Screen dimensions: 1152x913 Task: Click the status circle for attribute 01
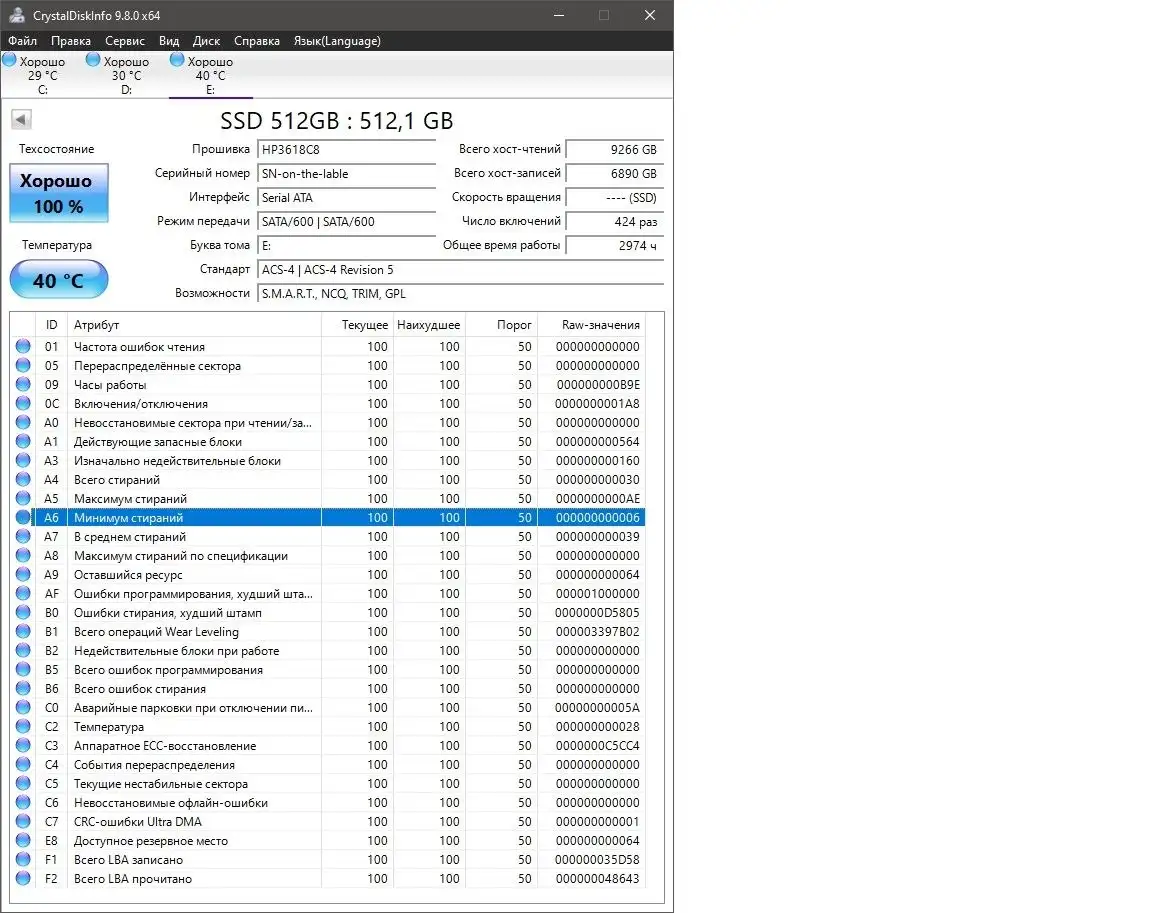click(x=23, y=347)
